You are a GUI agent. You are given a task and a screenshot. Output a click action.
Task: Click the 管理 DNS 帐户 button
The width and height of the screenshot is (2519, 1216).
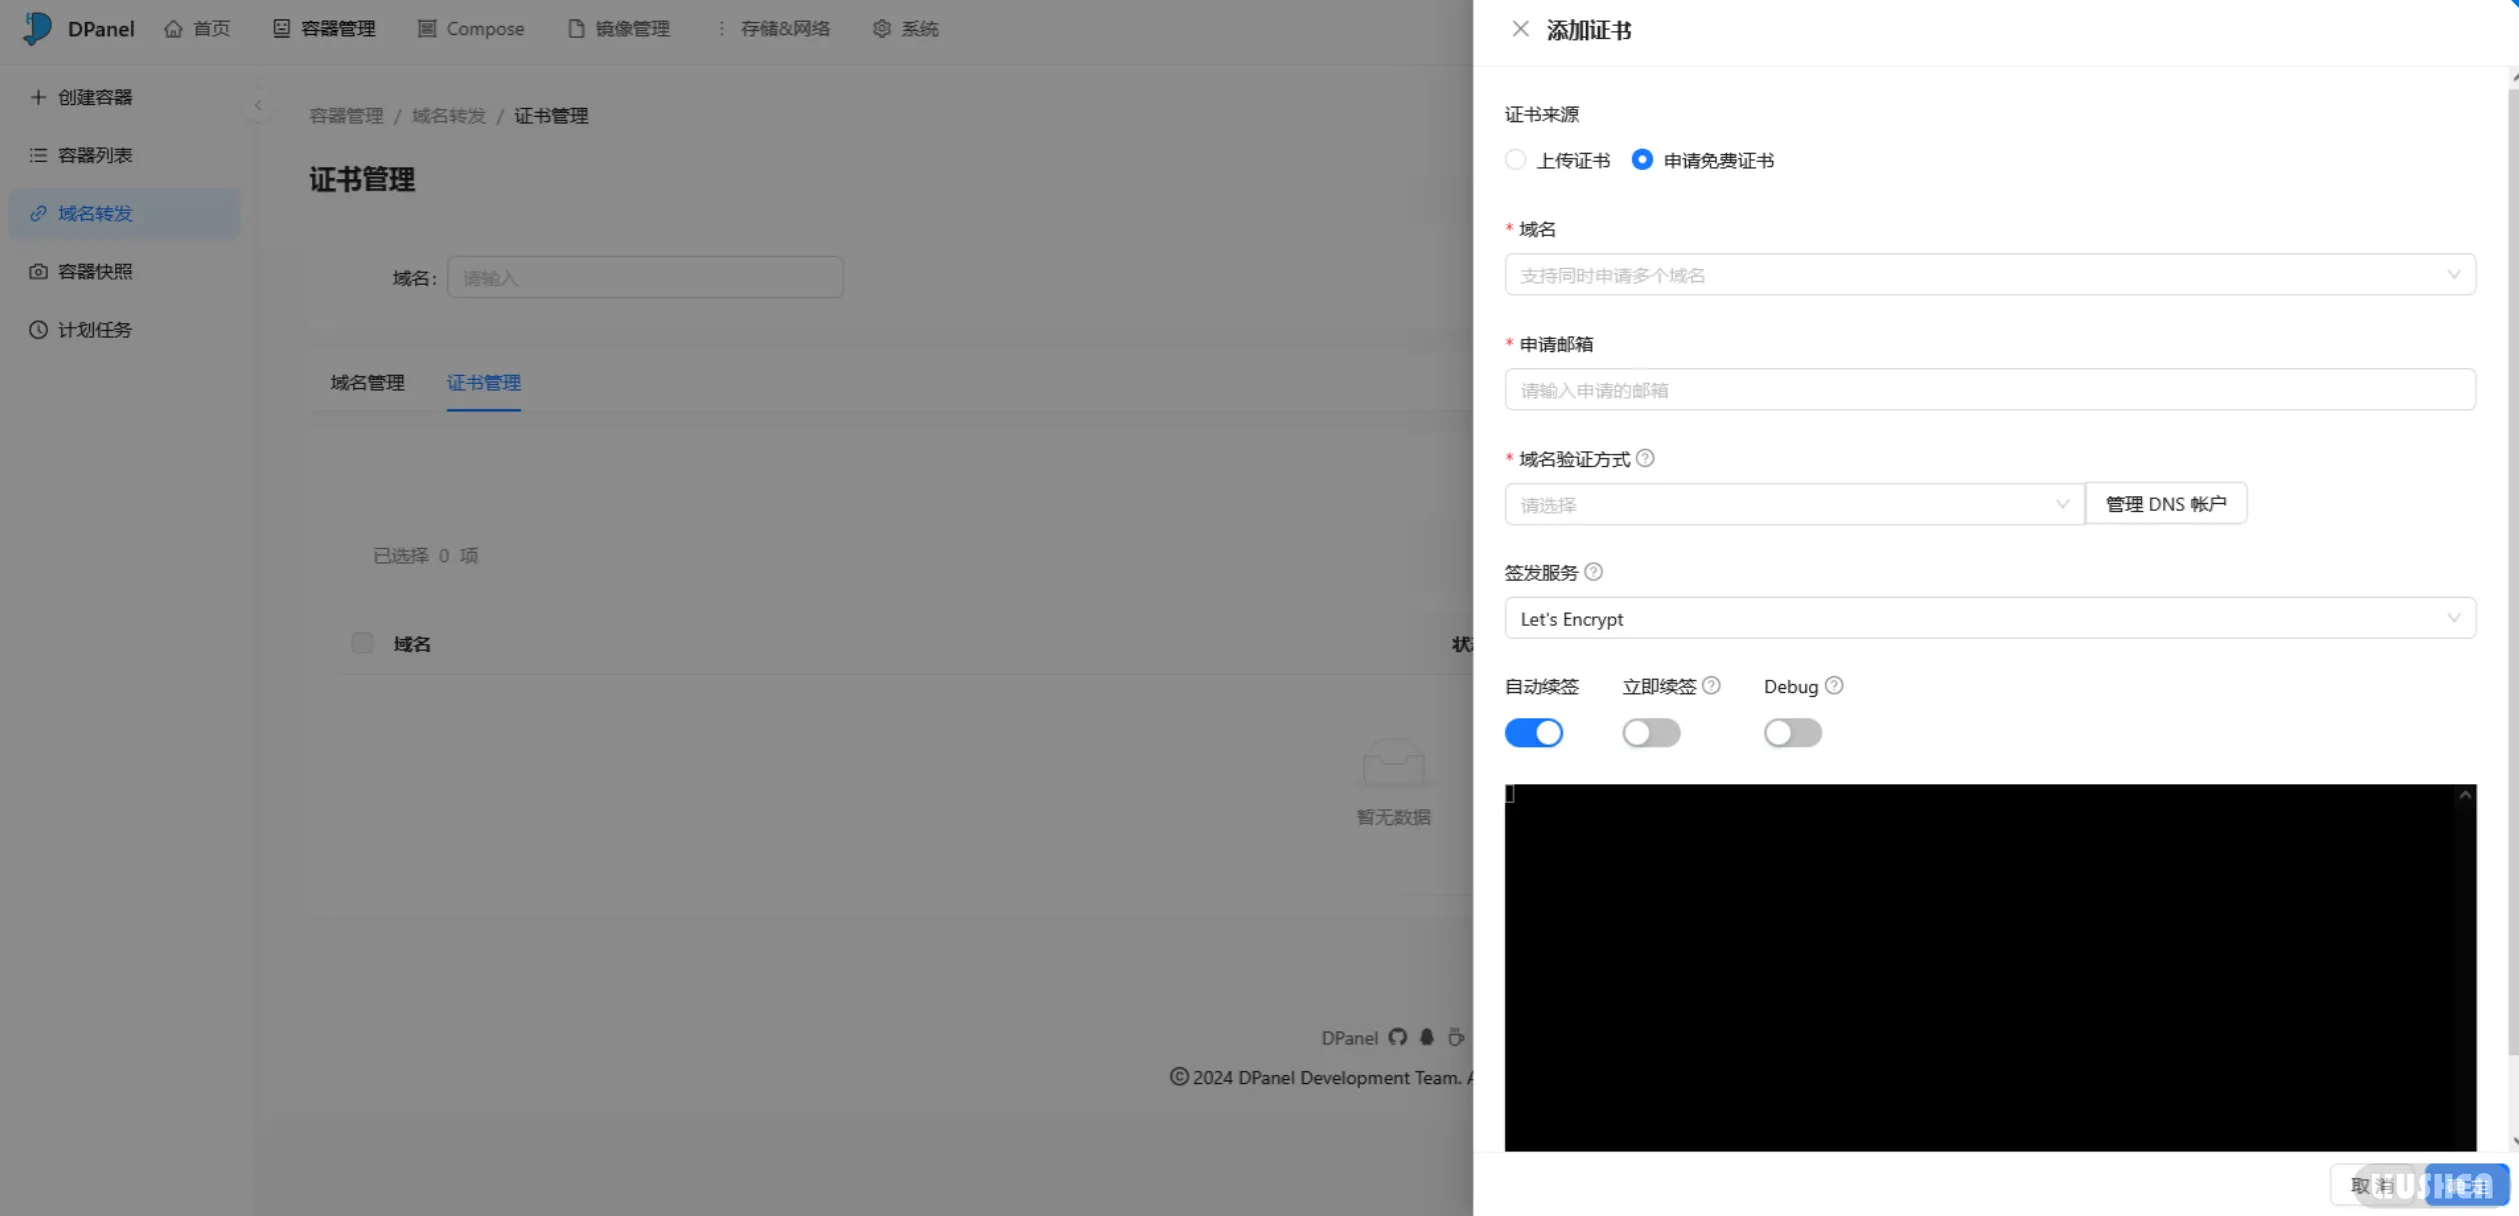(2166, 503)
